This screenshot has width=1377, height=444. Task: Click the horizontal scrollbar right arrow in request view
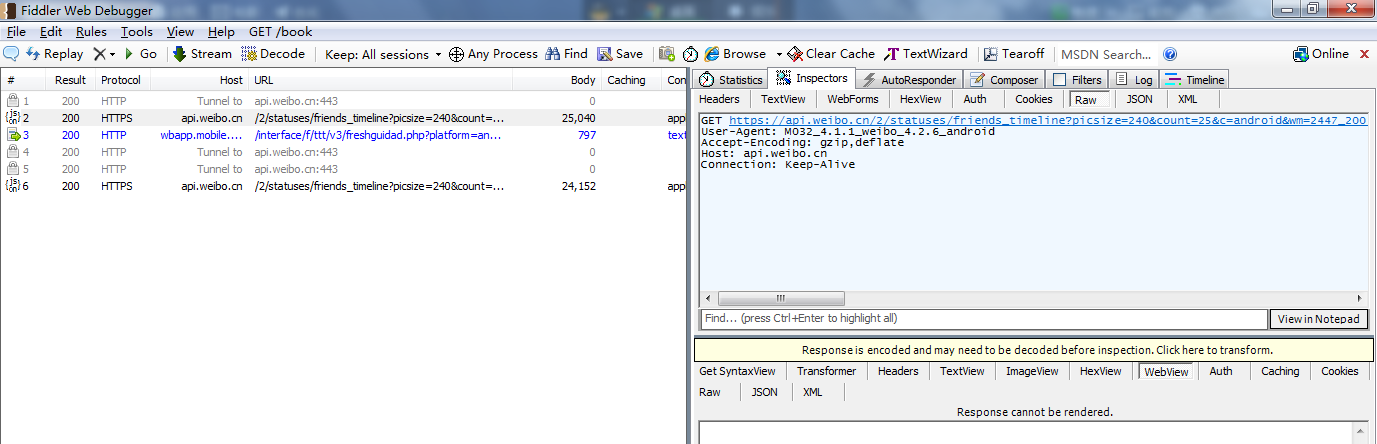click(x=1359, y=298)
